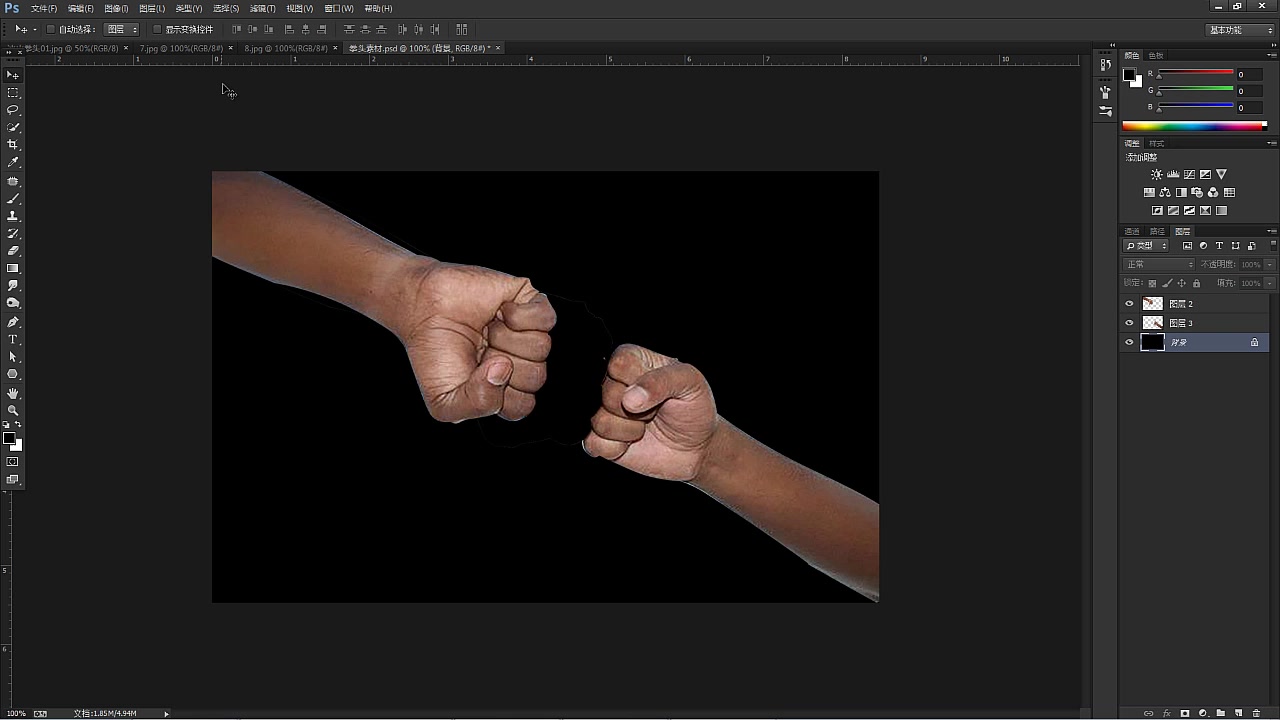Viewport: 1280px width, 720px height.
Task: Click the red R color slider
Action: (1195, 73)
